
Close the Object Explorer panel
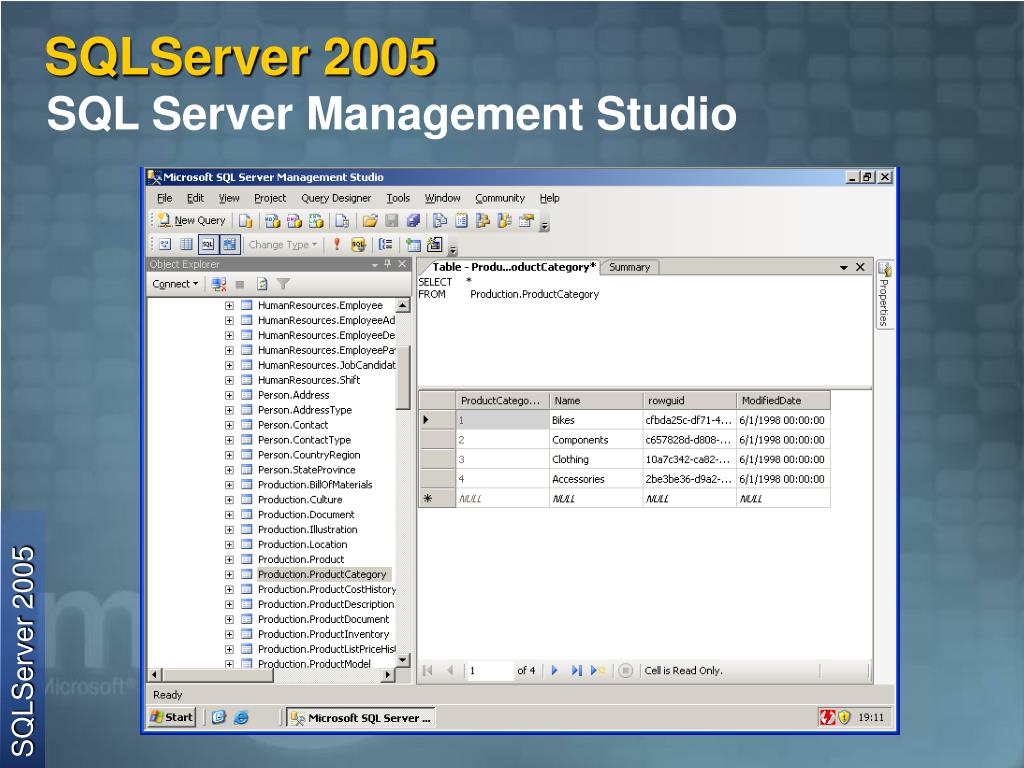(x=402, y=264)
